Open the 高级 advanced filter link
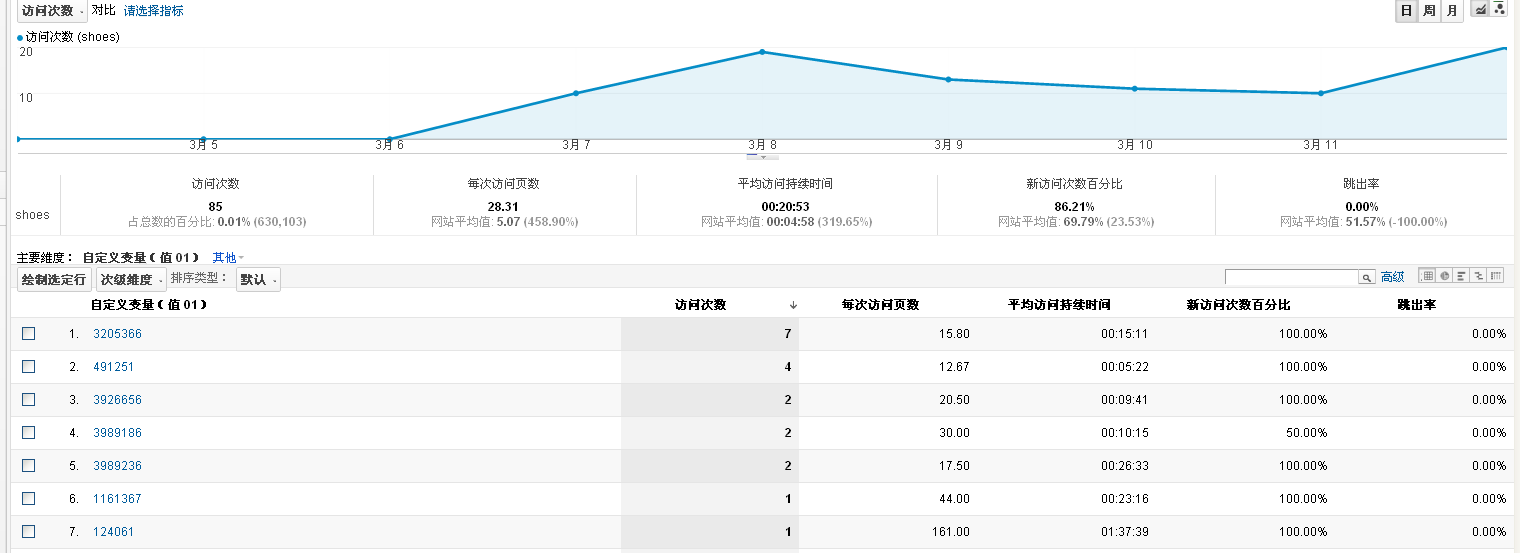Screen dimensions: 1520x553 1392,277
